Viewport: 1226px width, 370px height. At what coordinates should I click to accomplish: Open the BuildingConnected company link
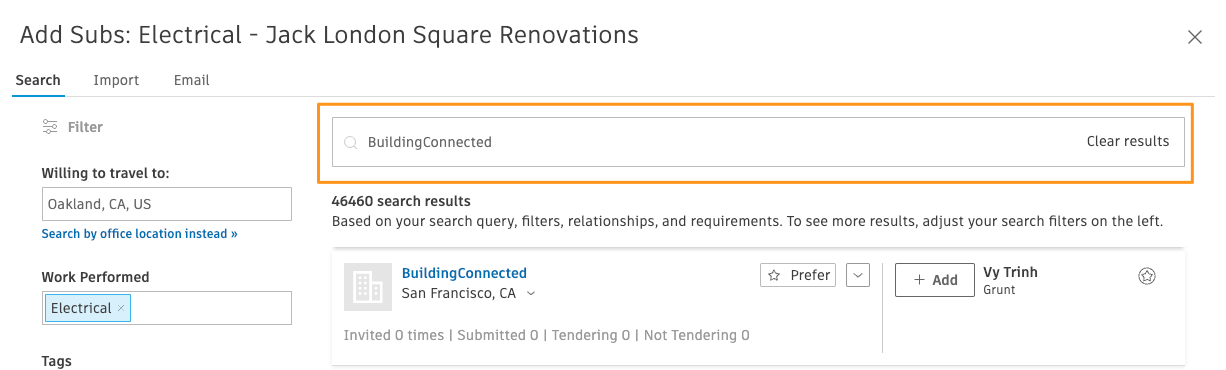(x=464, y=273)
